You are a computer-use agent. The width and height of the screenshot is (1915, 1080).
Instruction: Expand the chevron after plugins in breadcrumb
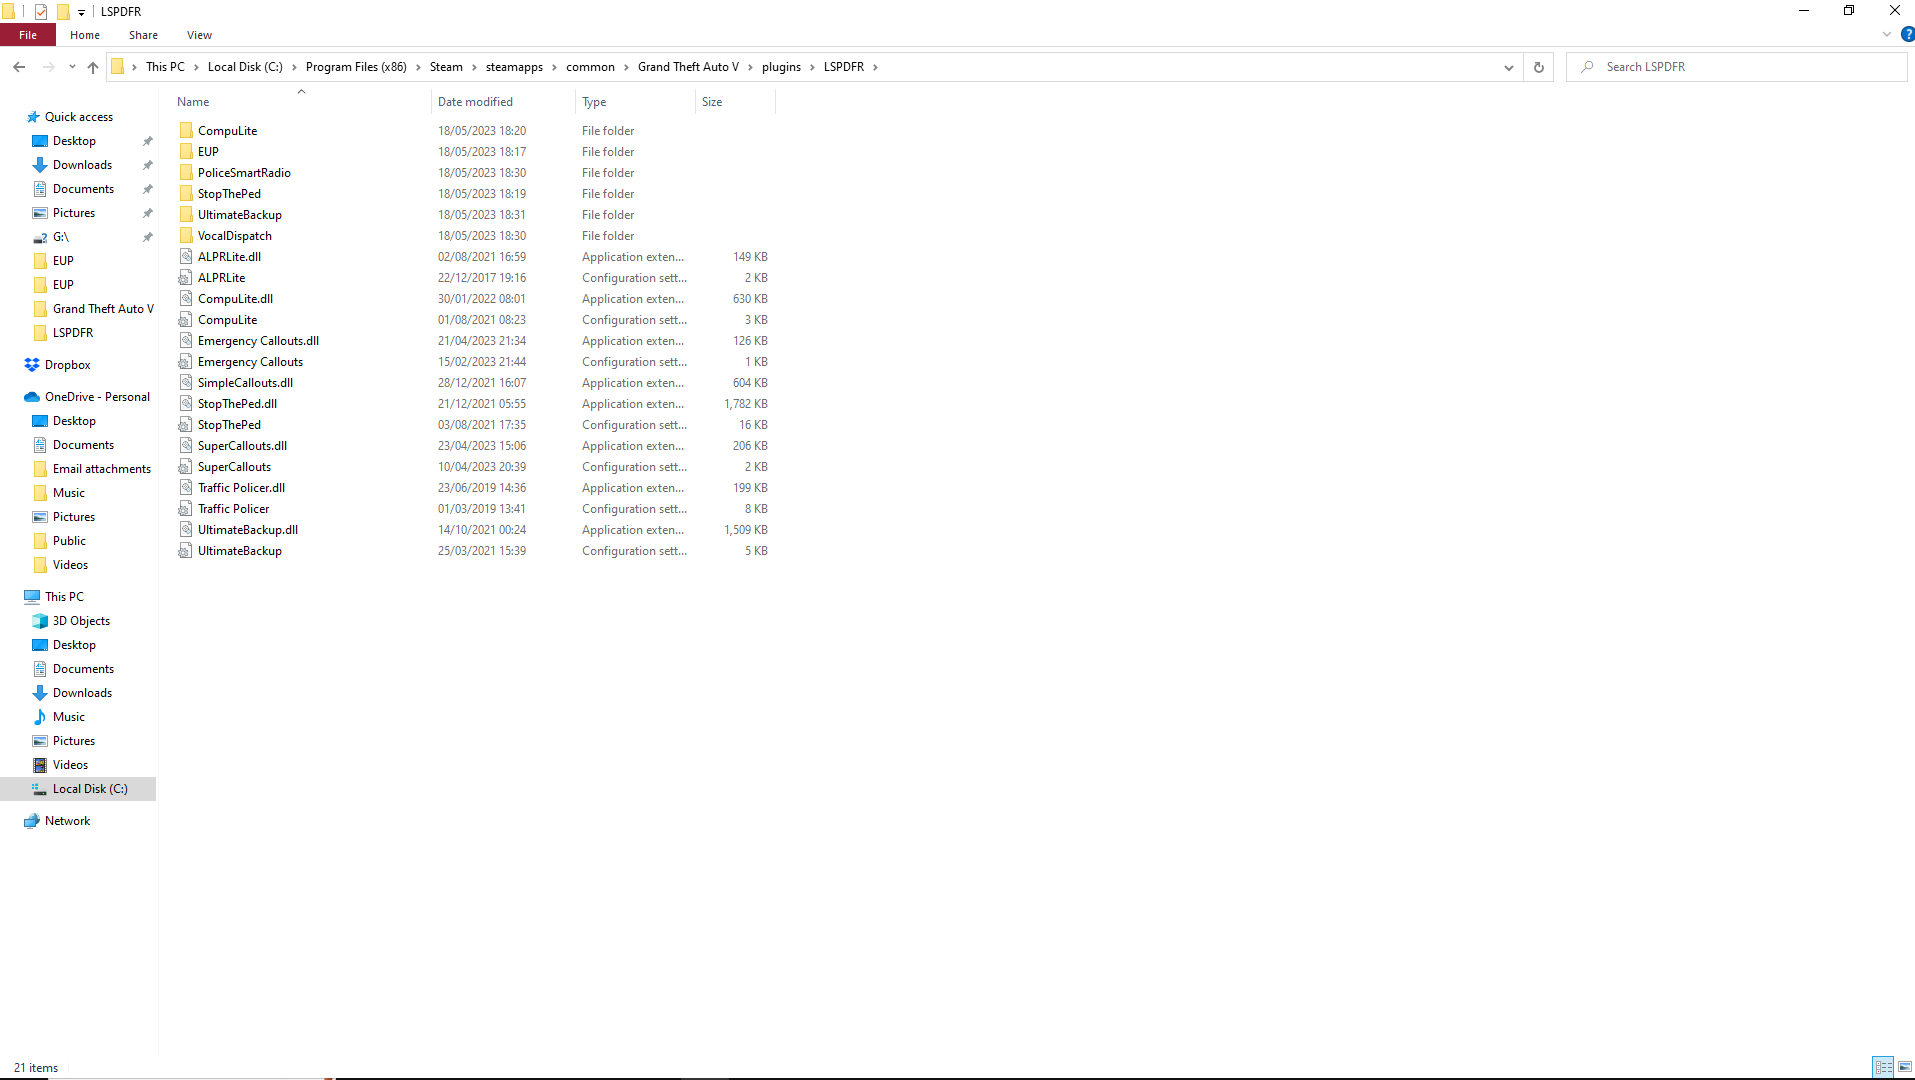point(812,67)
